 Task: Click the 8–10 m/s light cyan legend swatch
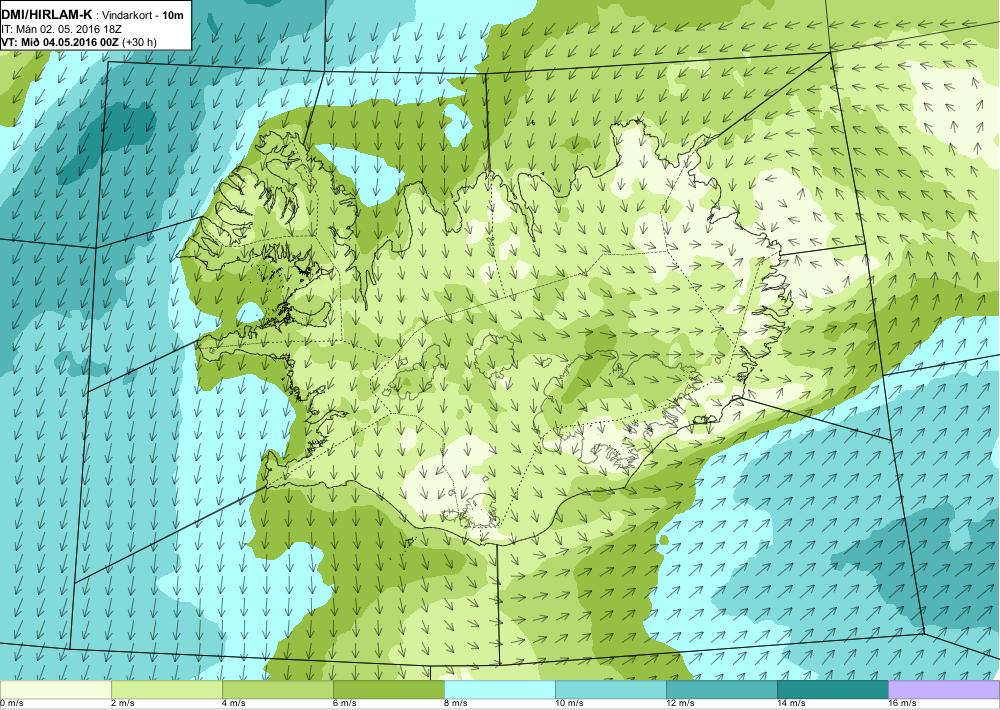[499, 690]
